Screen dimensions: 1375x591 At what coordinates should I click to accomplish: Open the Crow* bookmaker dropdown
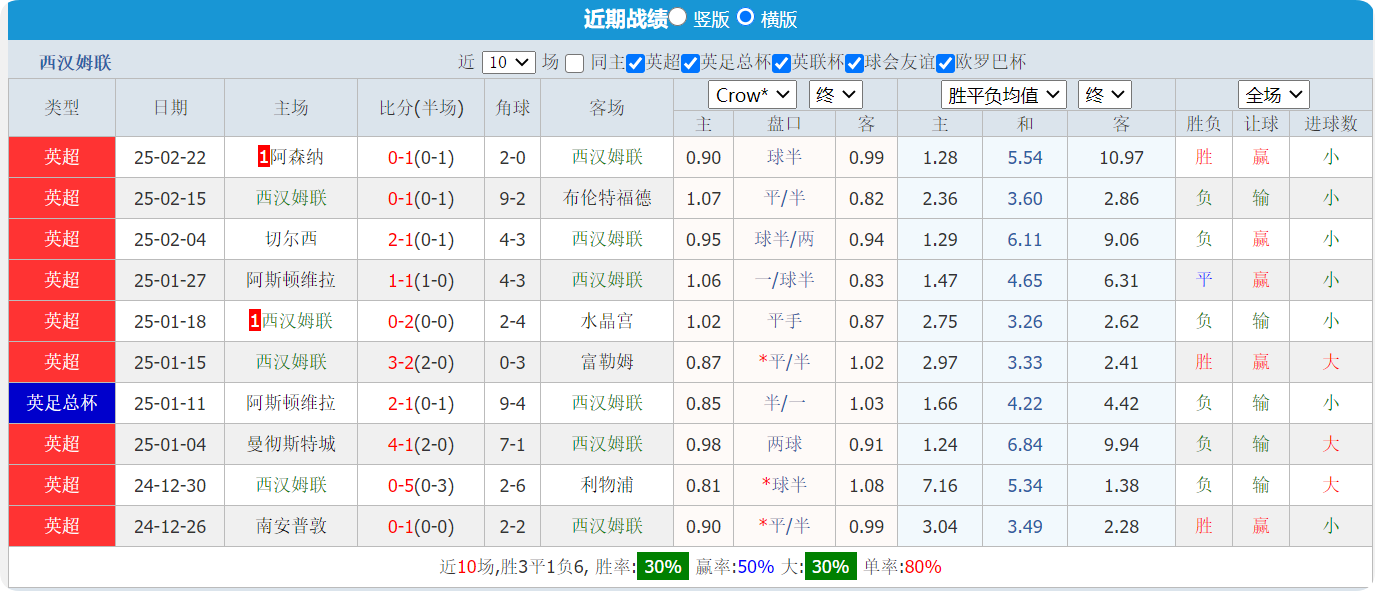click(752, 94)
